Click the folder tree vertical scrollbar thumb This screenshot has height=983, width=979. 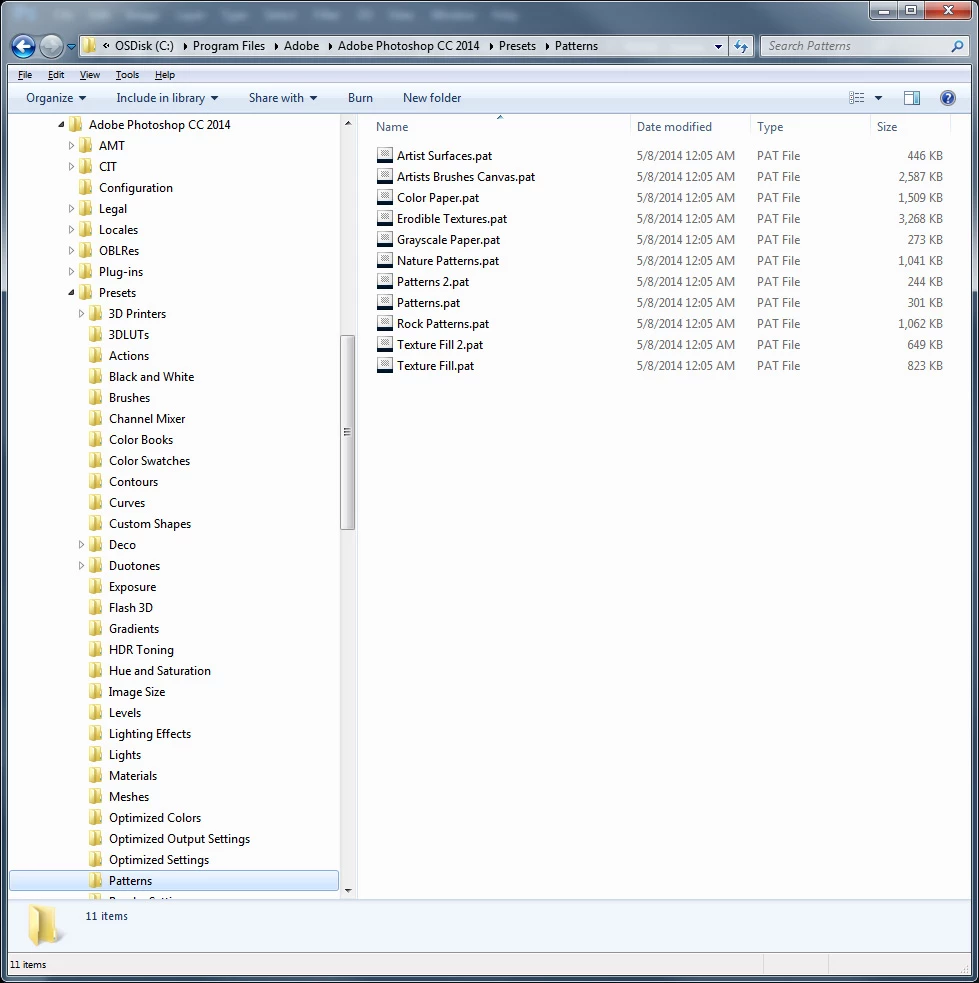347,432
